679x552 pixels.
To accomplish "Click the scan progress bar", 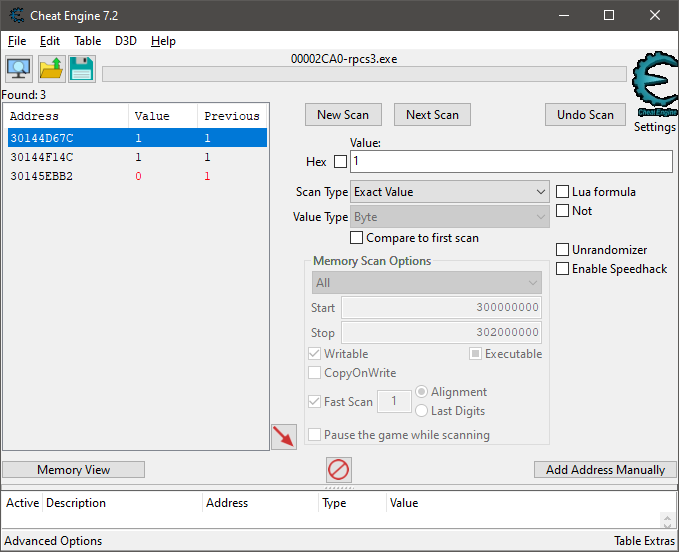I will pyautogui.click(x=364, y=74).
